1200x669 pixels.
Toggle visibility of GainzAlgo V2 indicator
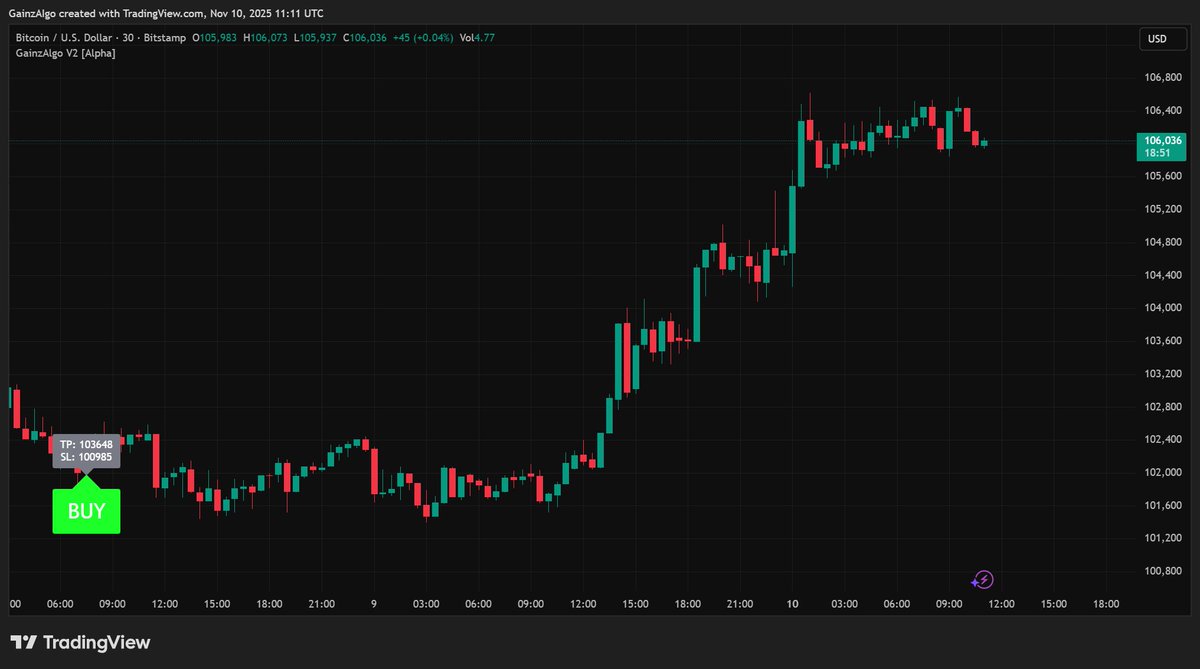130,52
